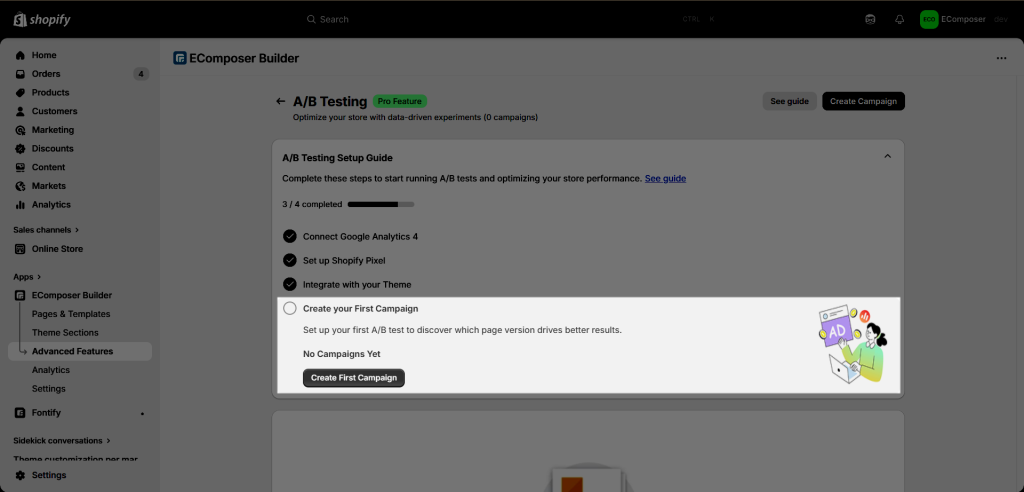Screen dimensions: 1024x492
Task: Expand the Apps section chevron
Action: click(x=39, y=277)
